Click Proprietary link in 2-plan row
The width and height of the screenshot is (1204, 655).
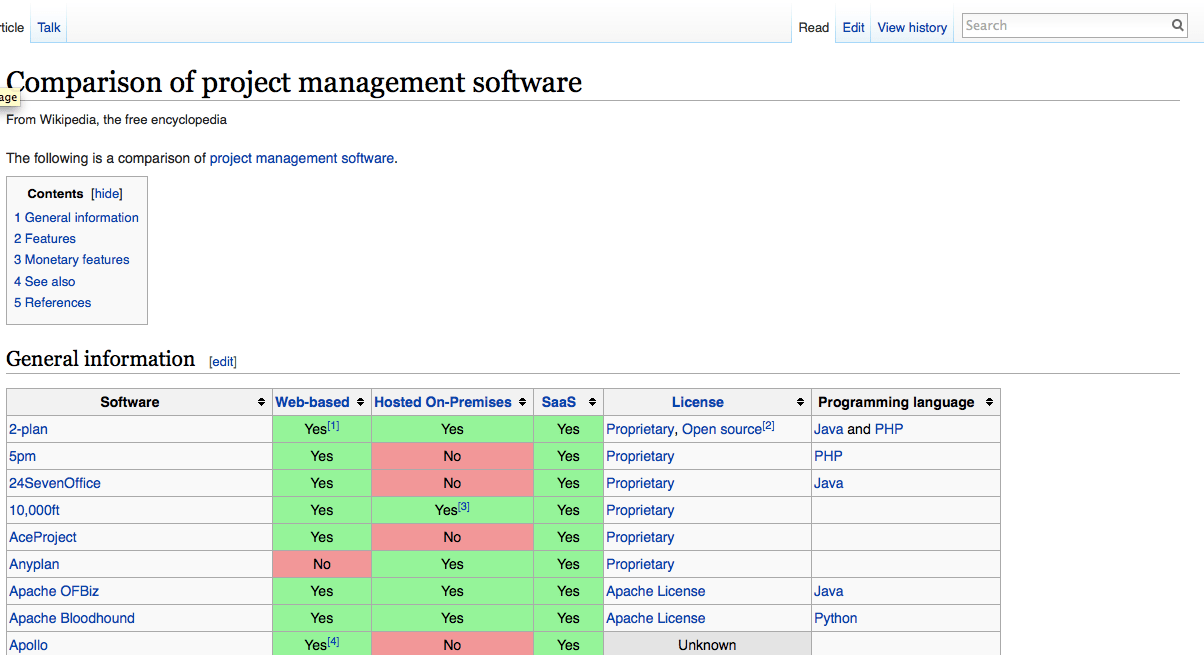click(640, 429)
